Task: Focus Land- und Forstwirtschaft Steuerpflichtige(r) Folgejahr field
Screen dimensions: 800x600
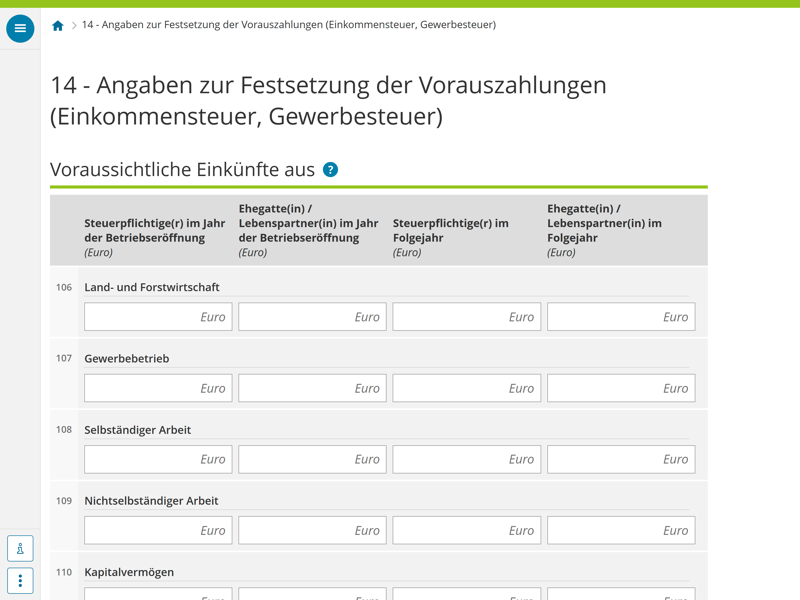Action: tap(466, 317)
